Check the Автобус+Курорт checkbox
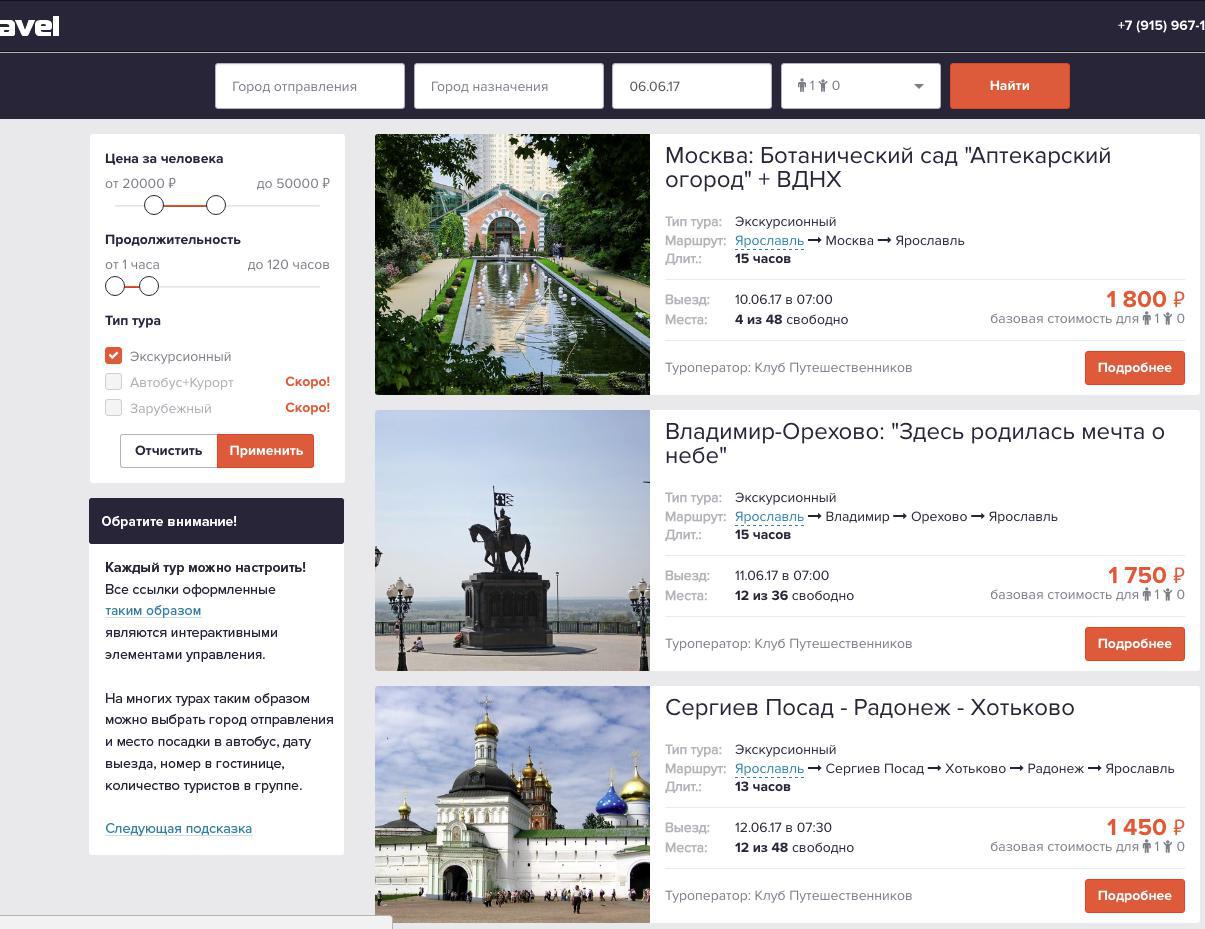 click(x=113, y=381)
